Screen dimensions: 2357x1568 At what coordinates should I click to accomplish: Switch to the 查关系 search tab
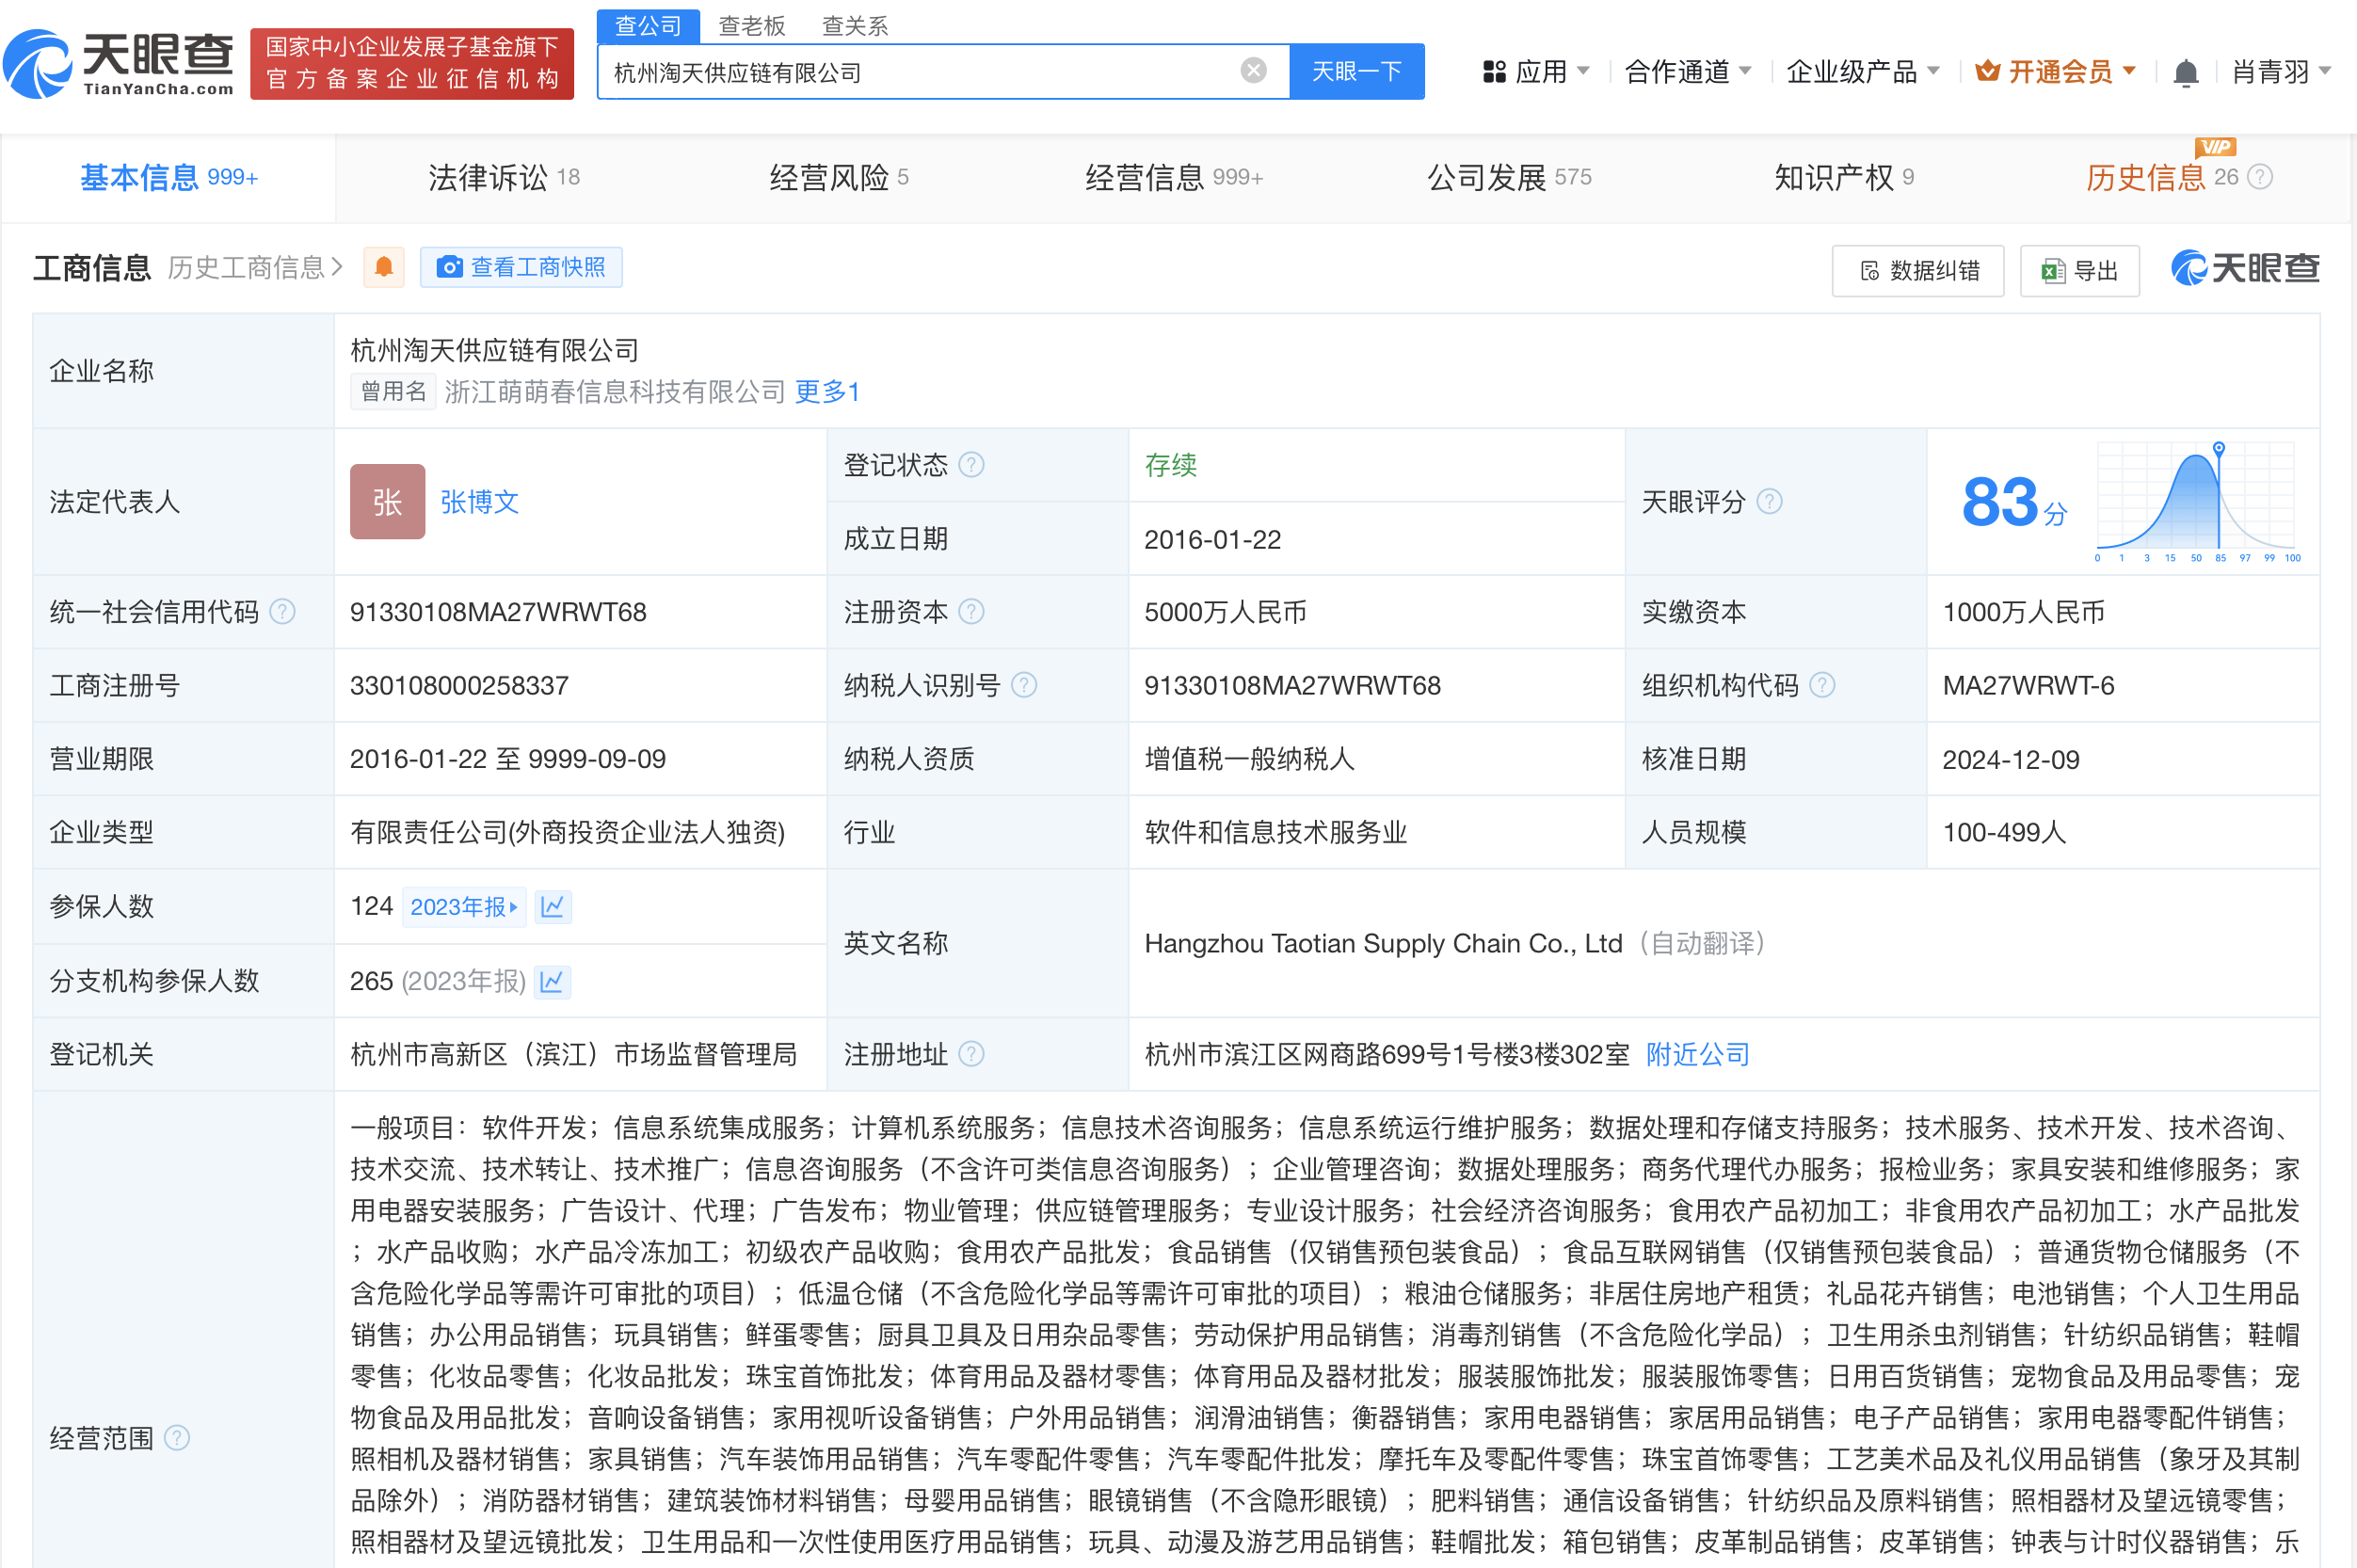click(855, 25)
